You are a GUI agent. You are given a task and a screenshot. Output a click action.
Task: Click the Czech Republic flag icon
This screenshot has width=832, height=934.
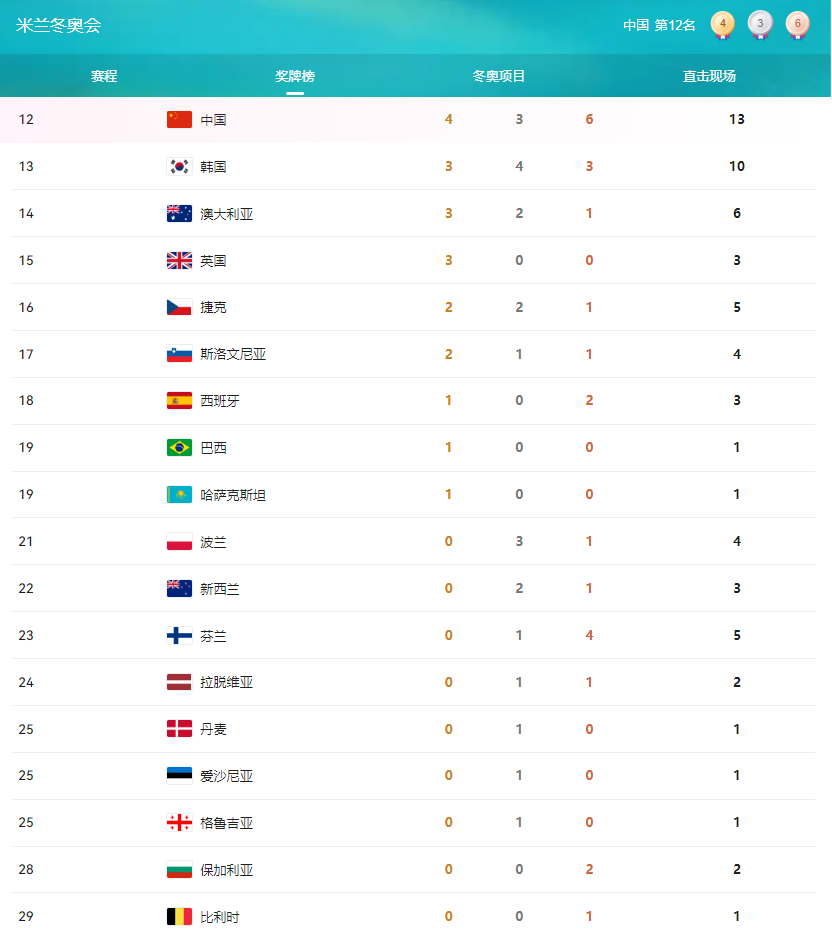click(179, 307)
